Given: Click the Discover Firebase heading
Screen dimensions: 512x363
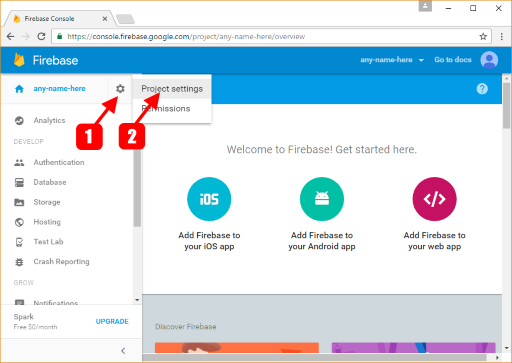Looking at the screenshot, I should tap(186, 327).
